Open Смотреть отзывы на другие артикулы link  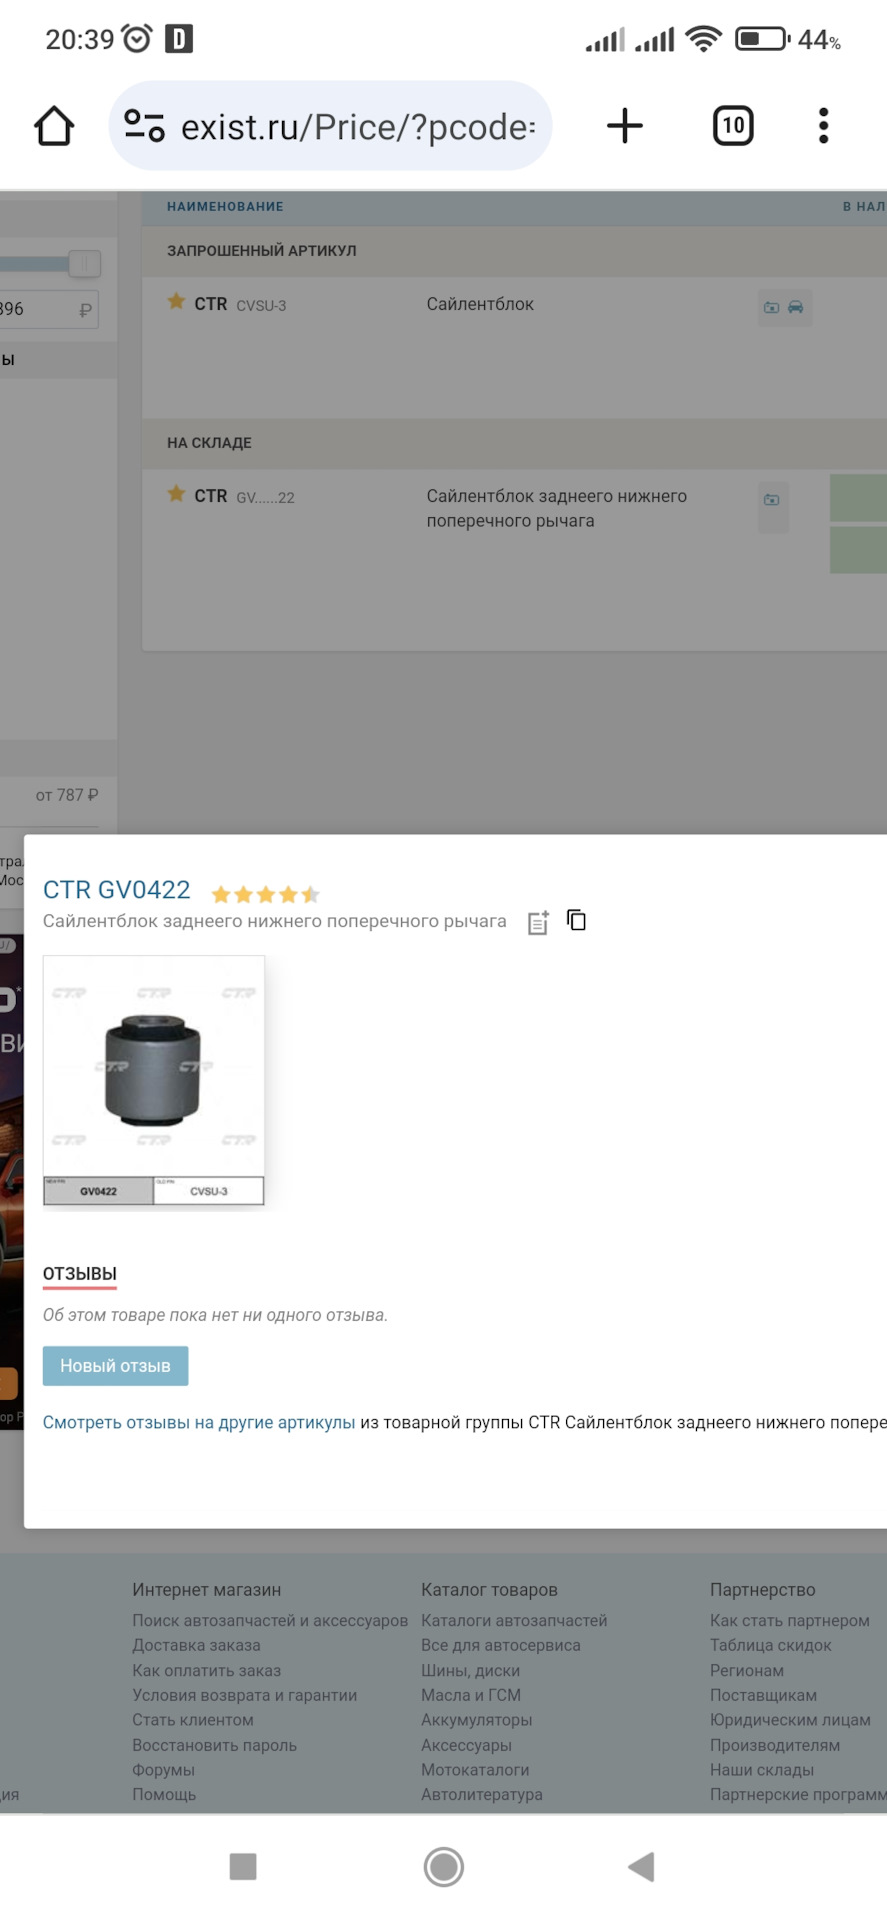point(199,1422)
